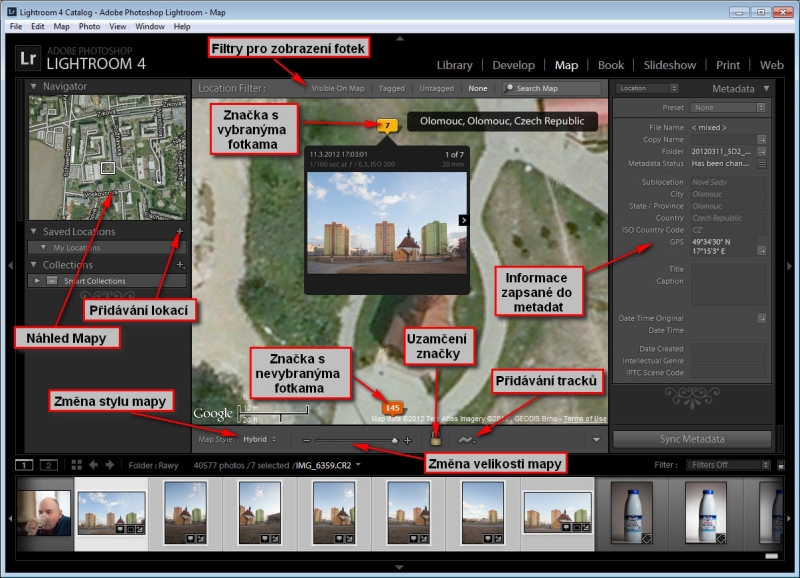The width and height of the screenshot is (800, 578).
Task: Toggle second window display button 2
Action: (x=48, y=465)
